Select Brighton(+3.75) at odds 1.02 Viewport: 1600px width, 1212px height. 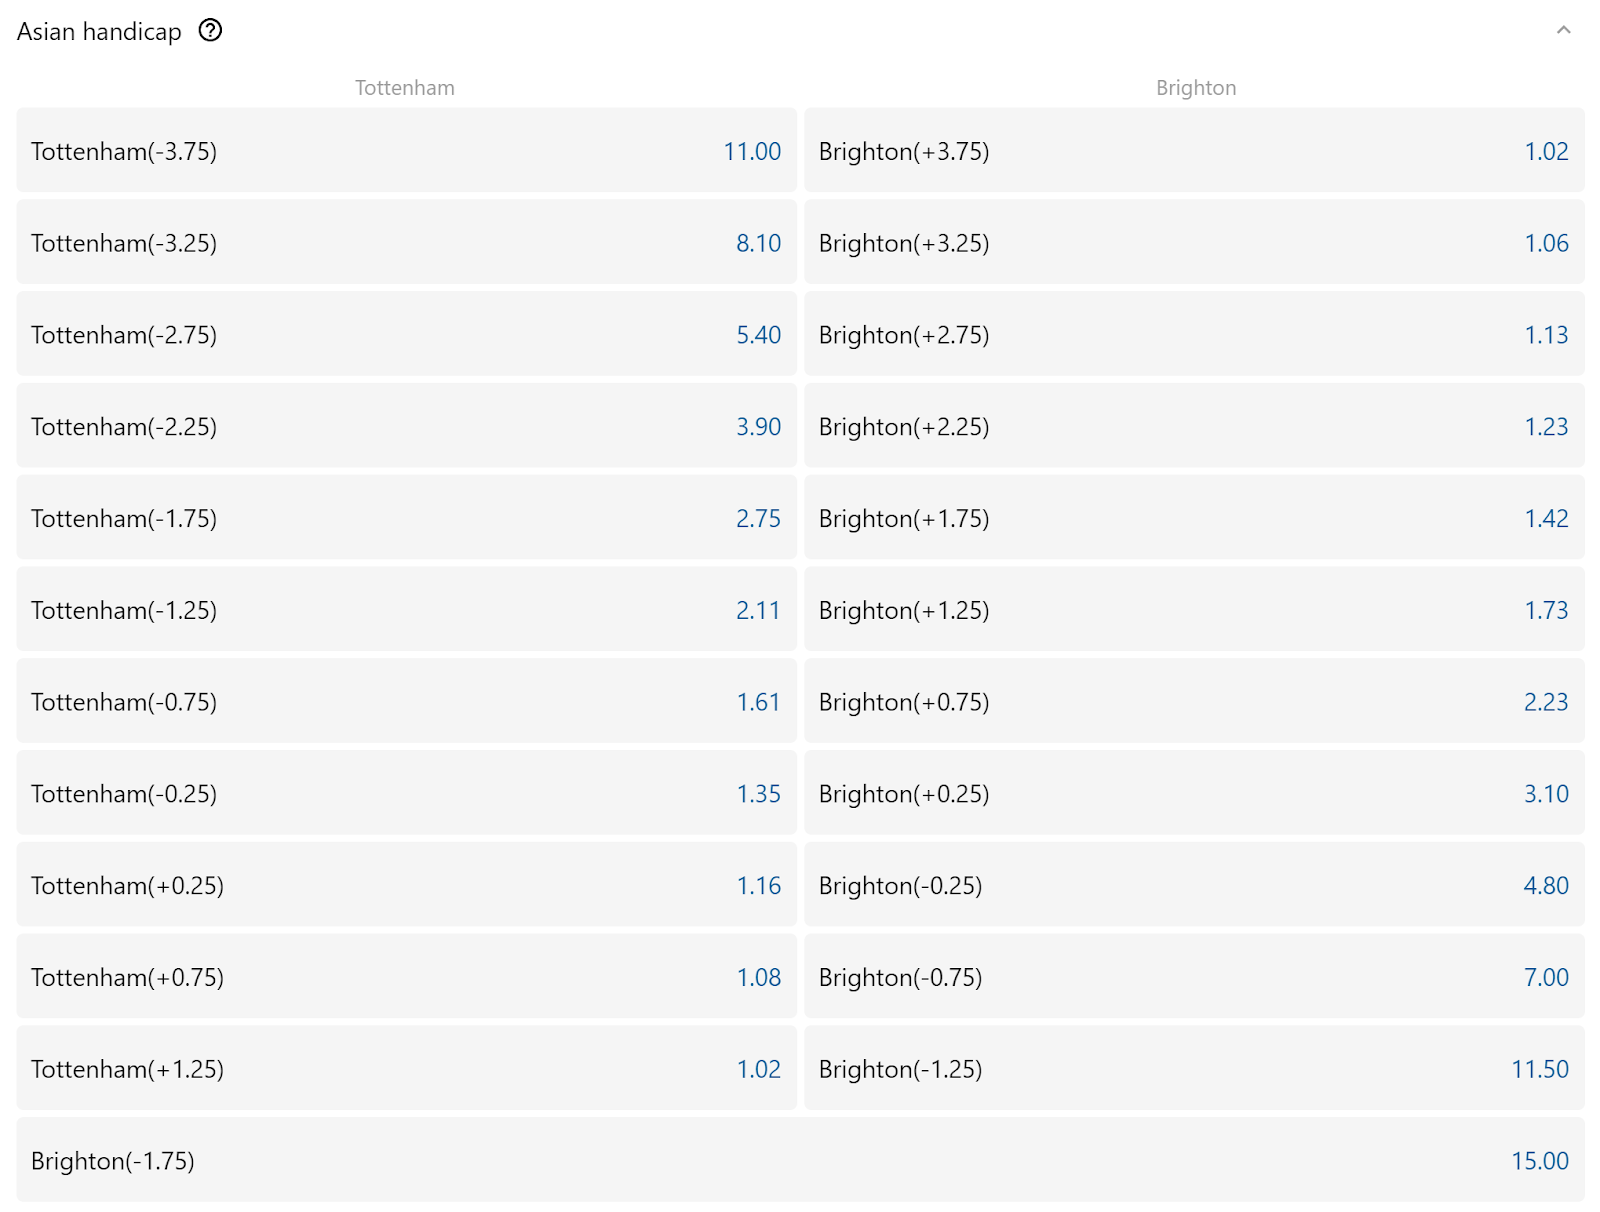(1194, 151)
